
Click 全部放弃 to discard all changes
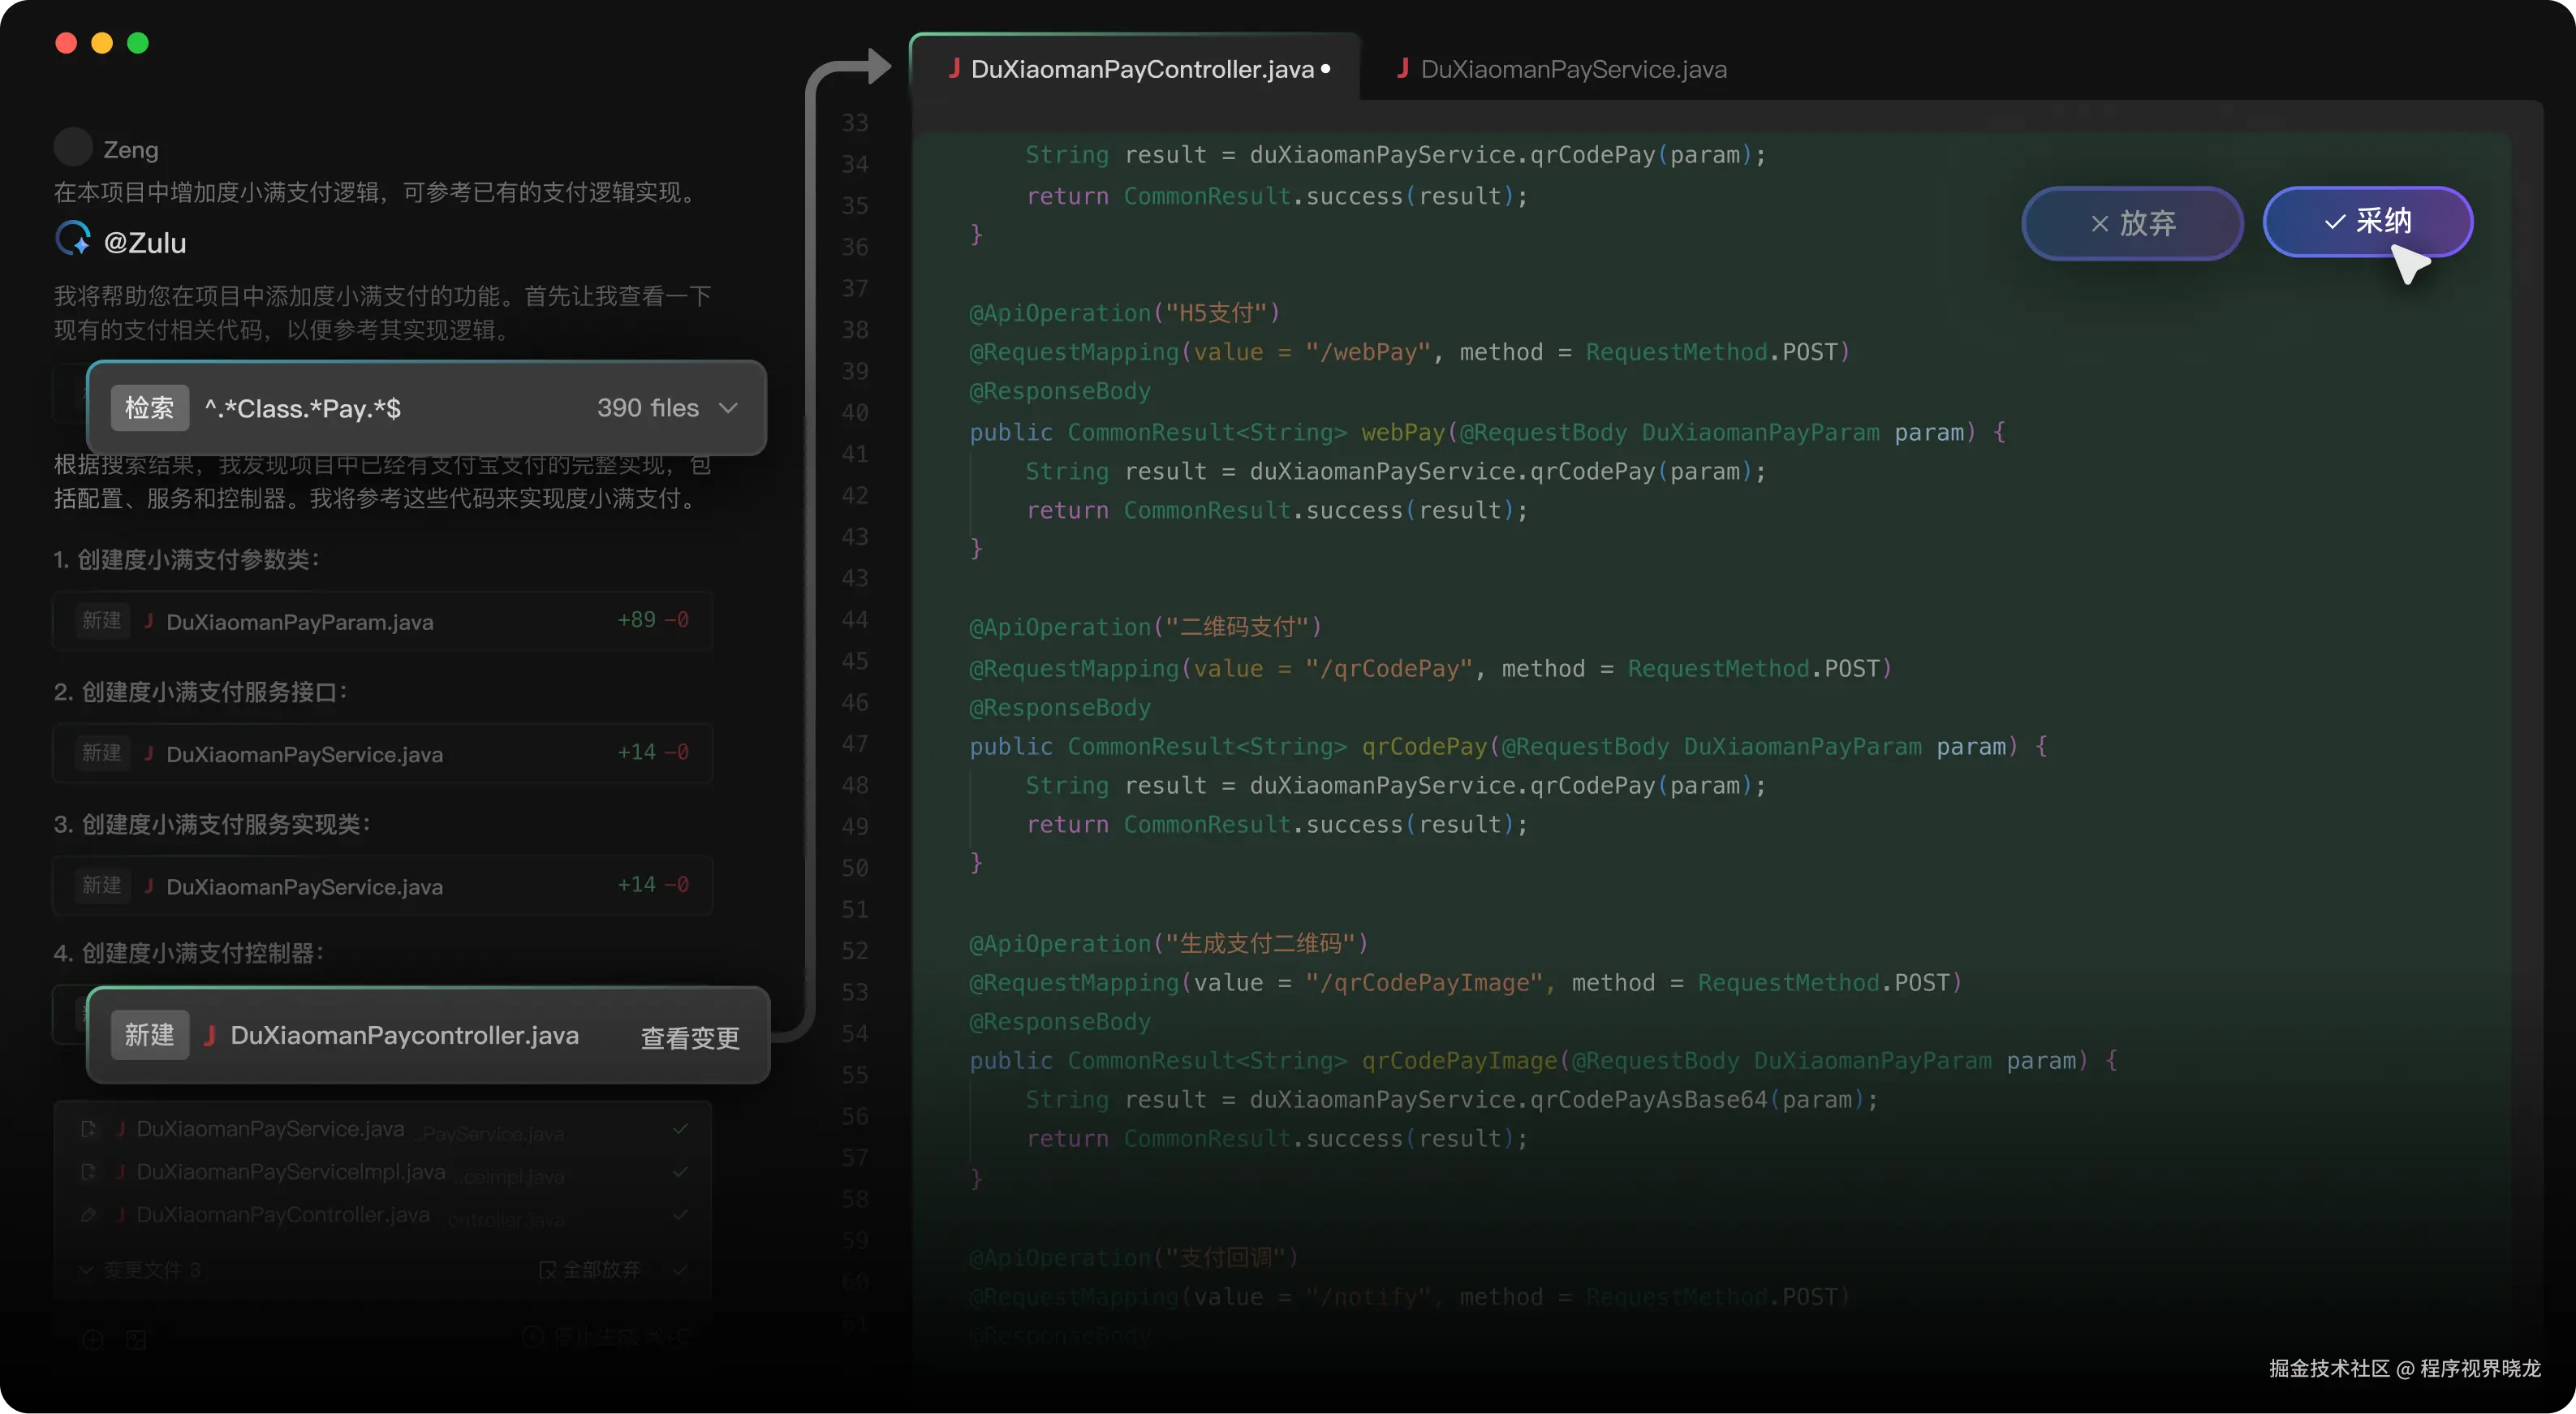click(x=590, y=1270)
